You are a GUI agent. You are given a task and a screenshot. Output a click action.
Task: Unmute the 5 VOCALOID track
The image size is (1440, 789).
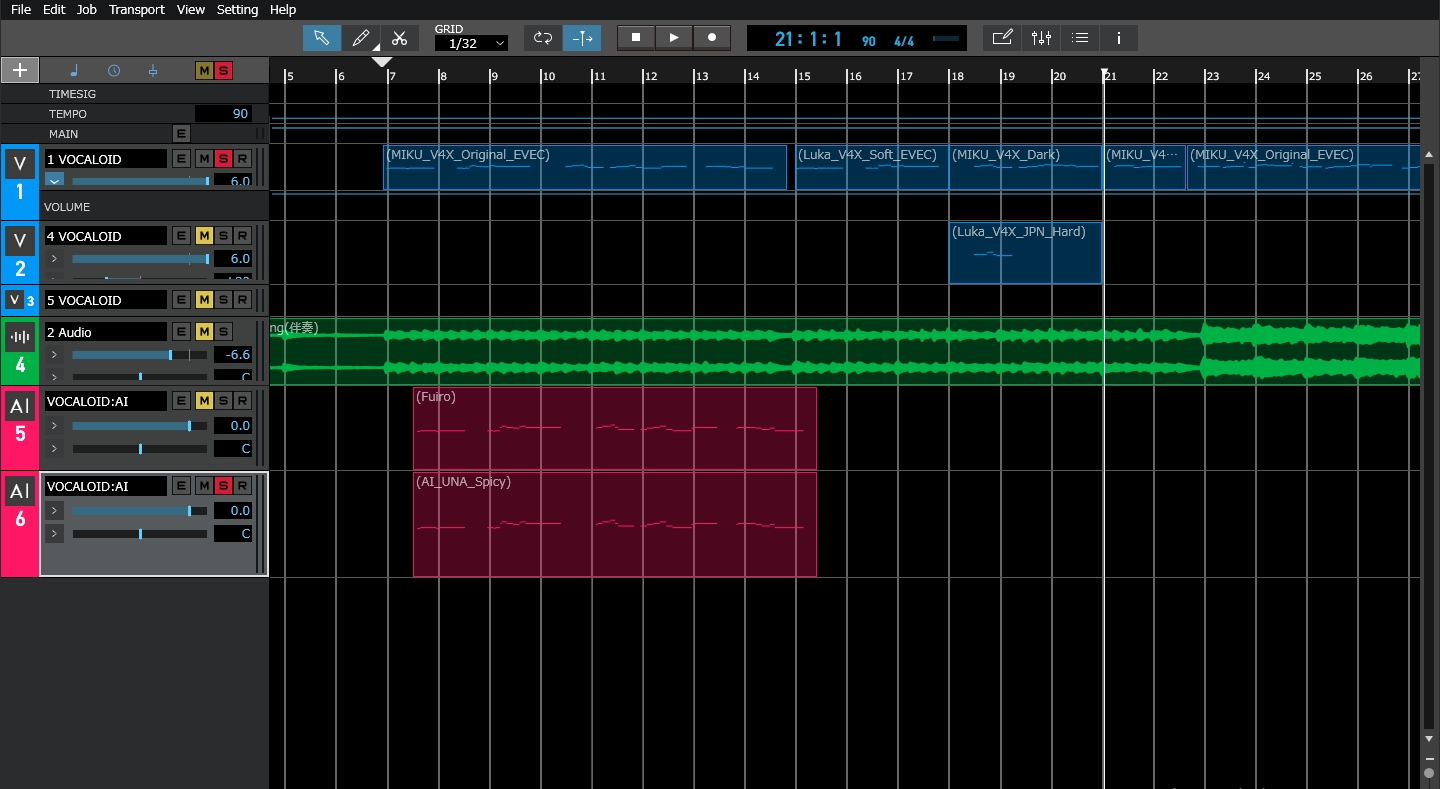(x=203, y=300)
